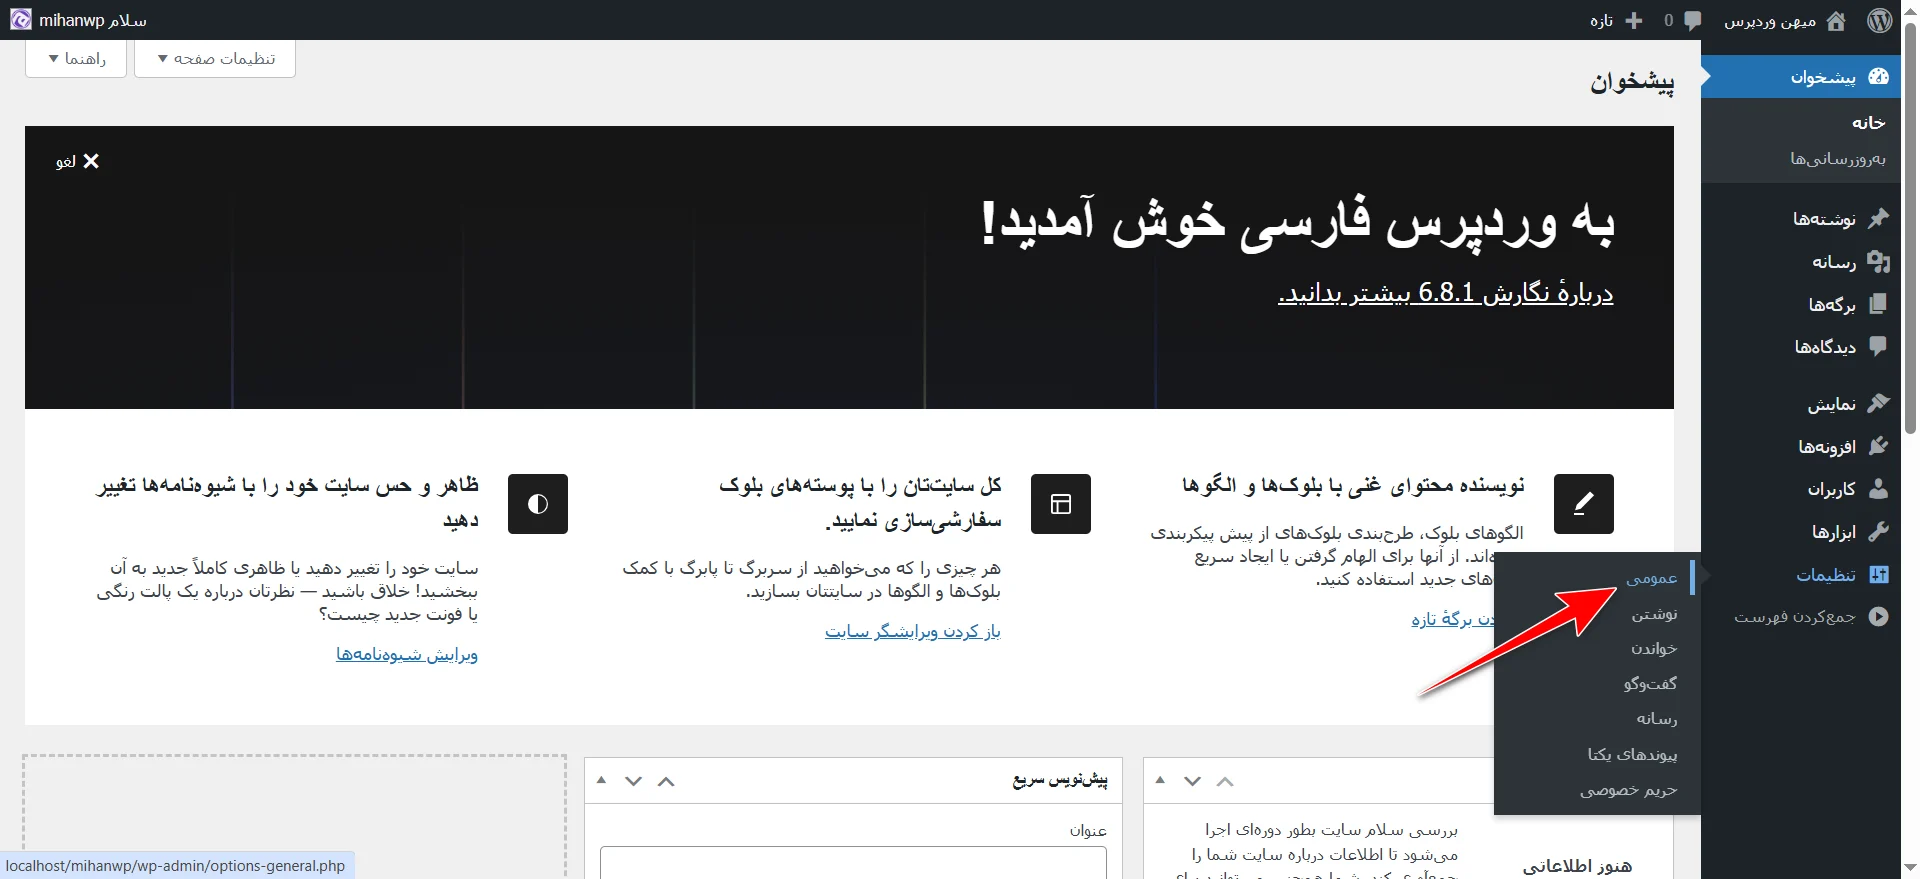The width and height of the screenshot is (1920, 879).
Task: Move پیش‌نویس سریع widget up
Action: point(666,781)
